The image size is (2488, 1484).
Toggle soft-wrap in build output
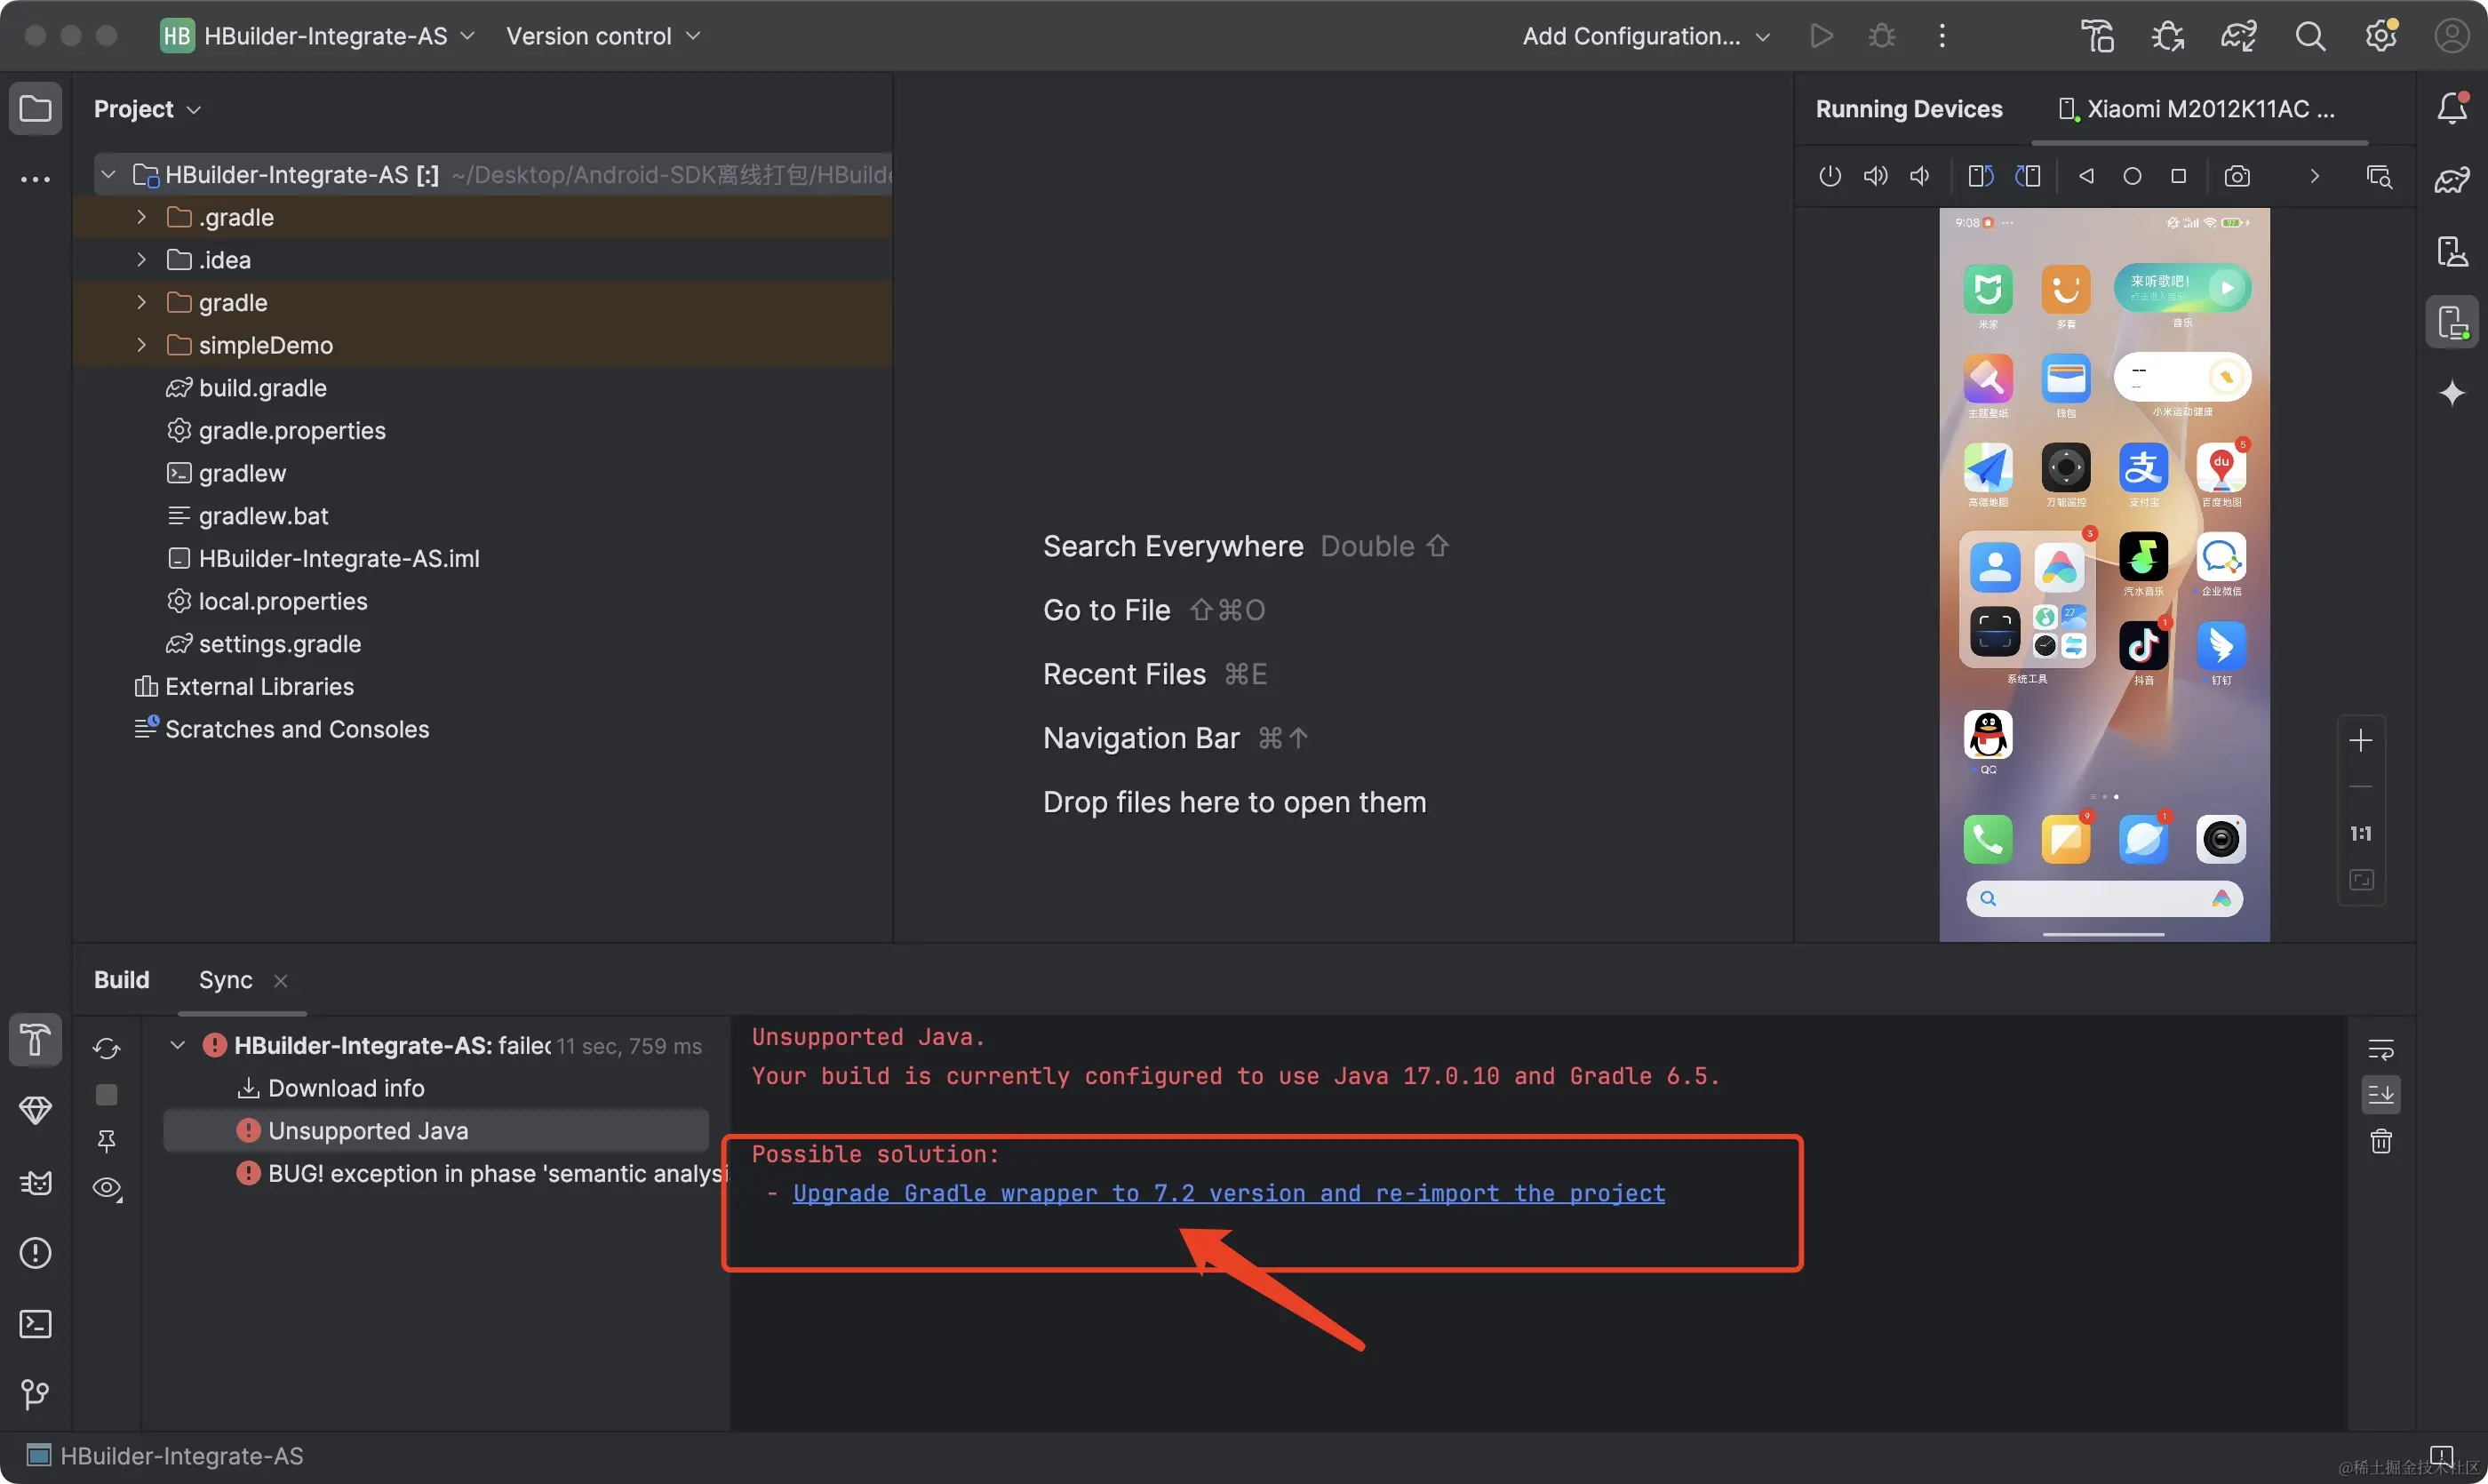point(2381,1049)
